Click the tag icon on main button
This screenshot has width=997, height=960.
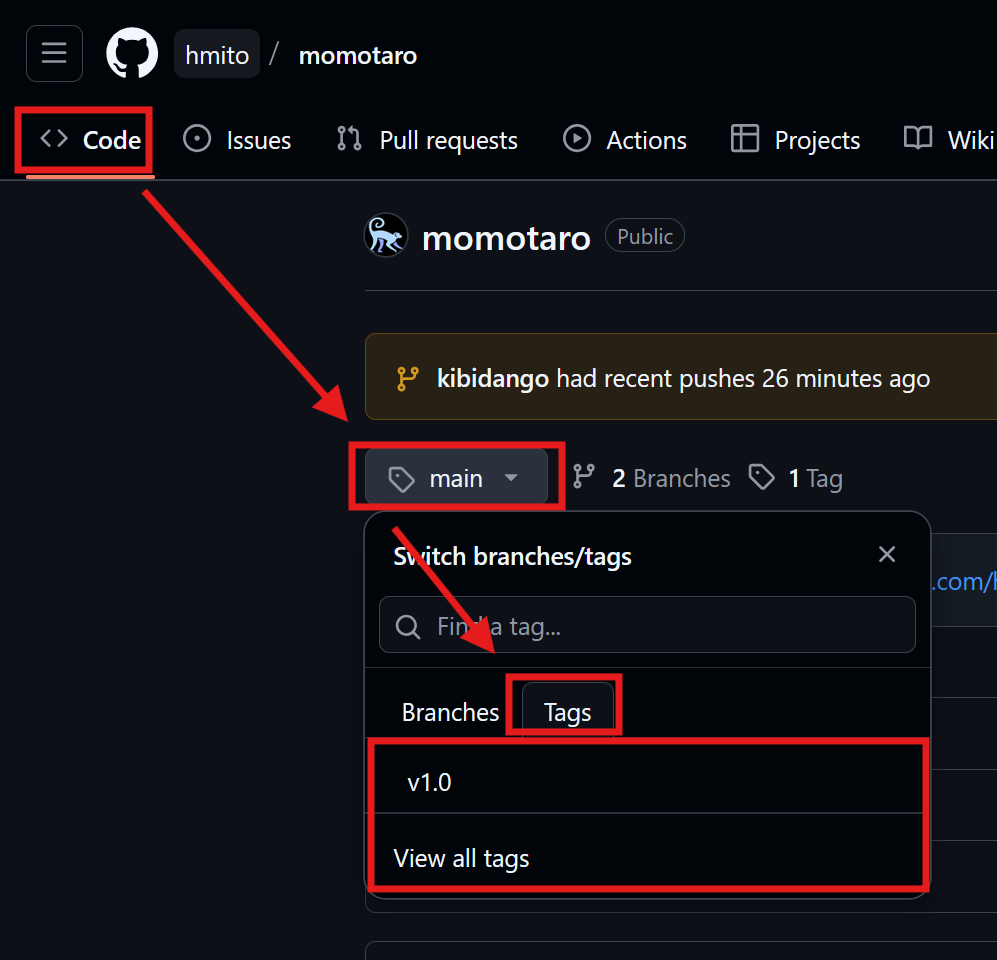click(x=401, y=479)
